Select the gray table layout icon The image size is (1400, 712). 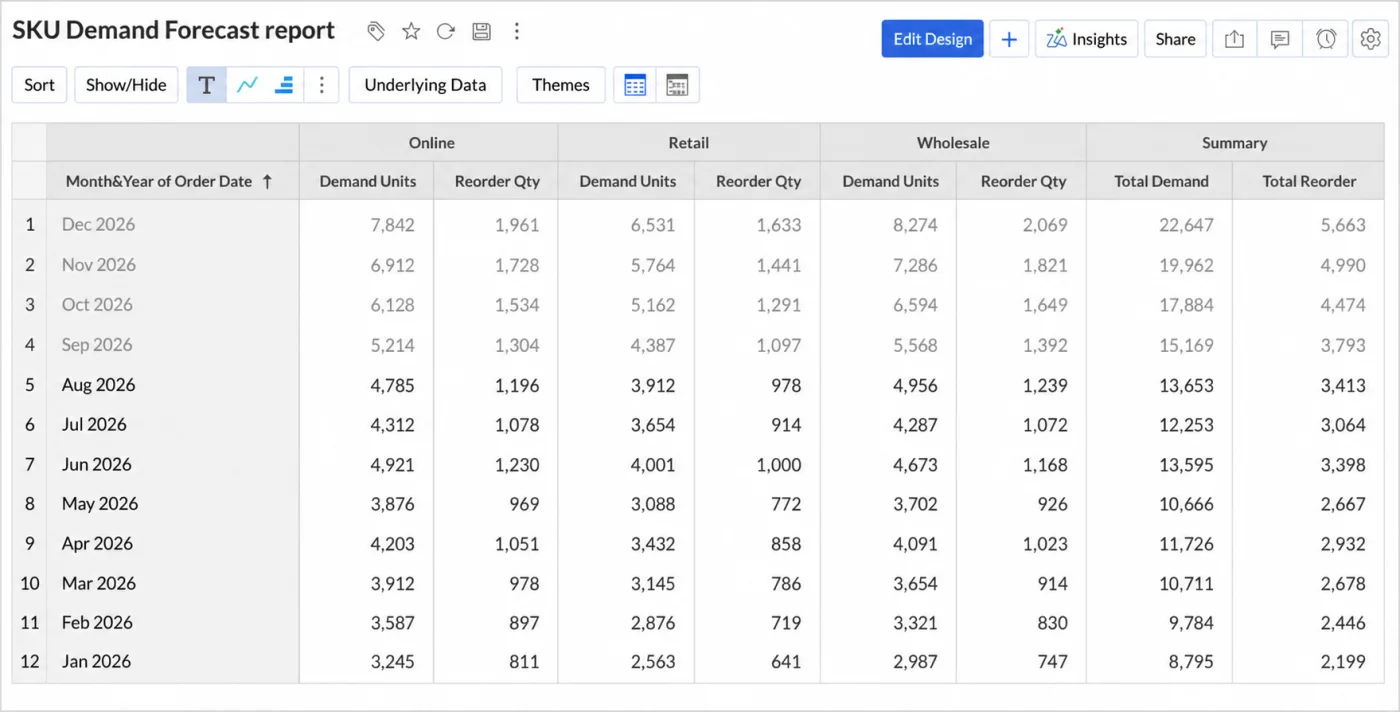(677, 85)
